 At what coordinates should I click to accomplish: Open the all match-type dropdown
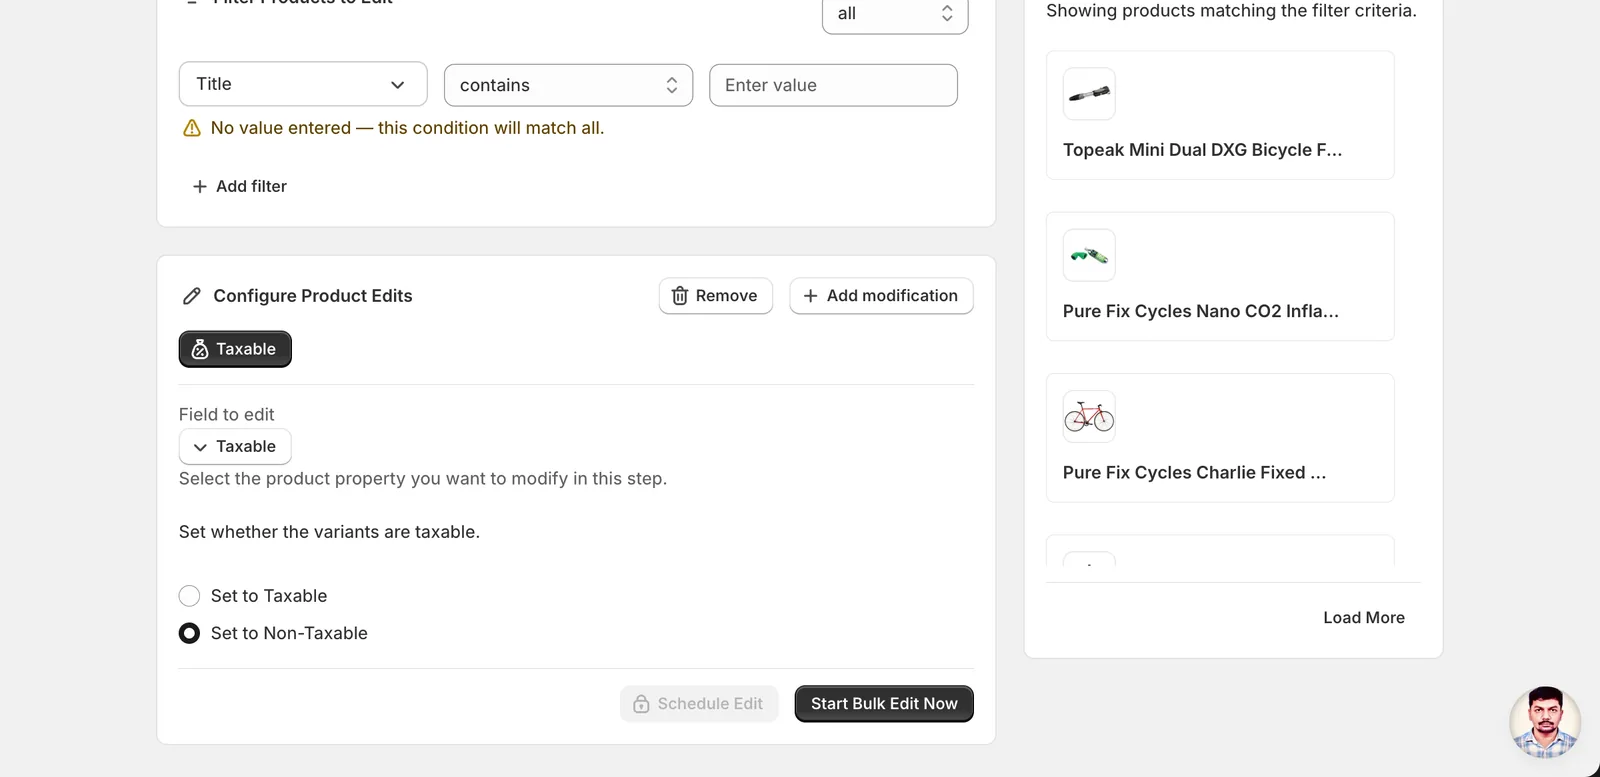tap(895, 14)
